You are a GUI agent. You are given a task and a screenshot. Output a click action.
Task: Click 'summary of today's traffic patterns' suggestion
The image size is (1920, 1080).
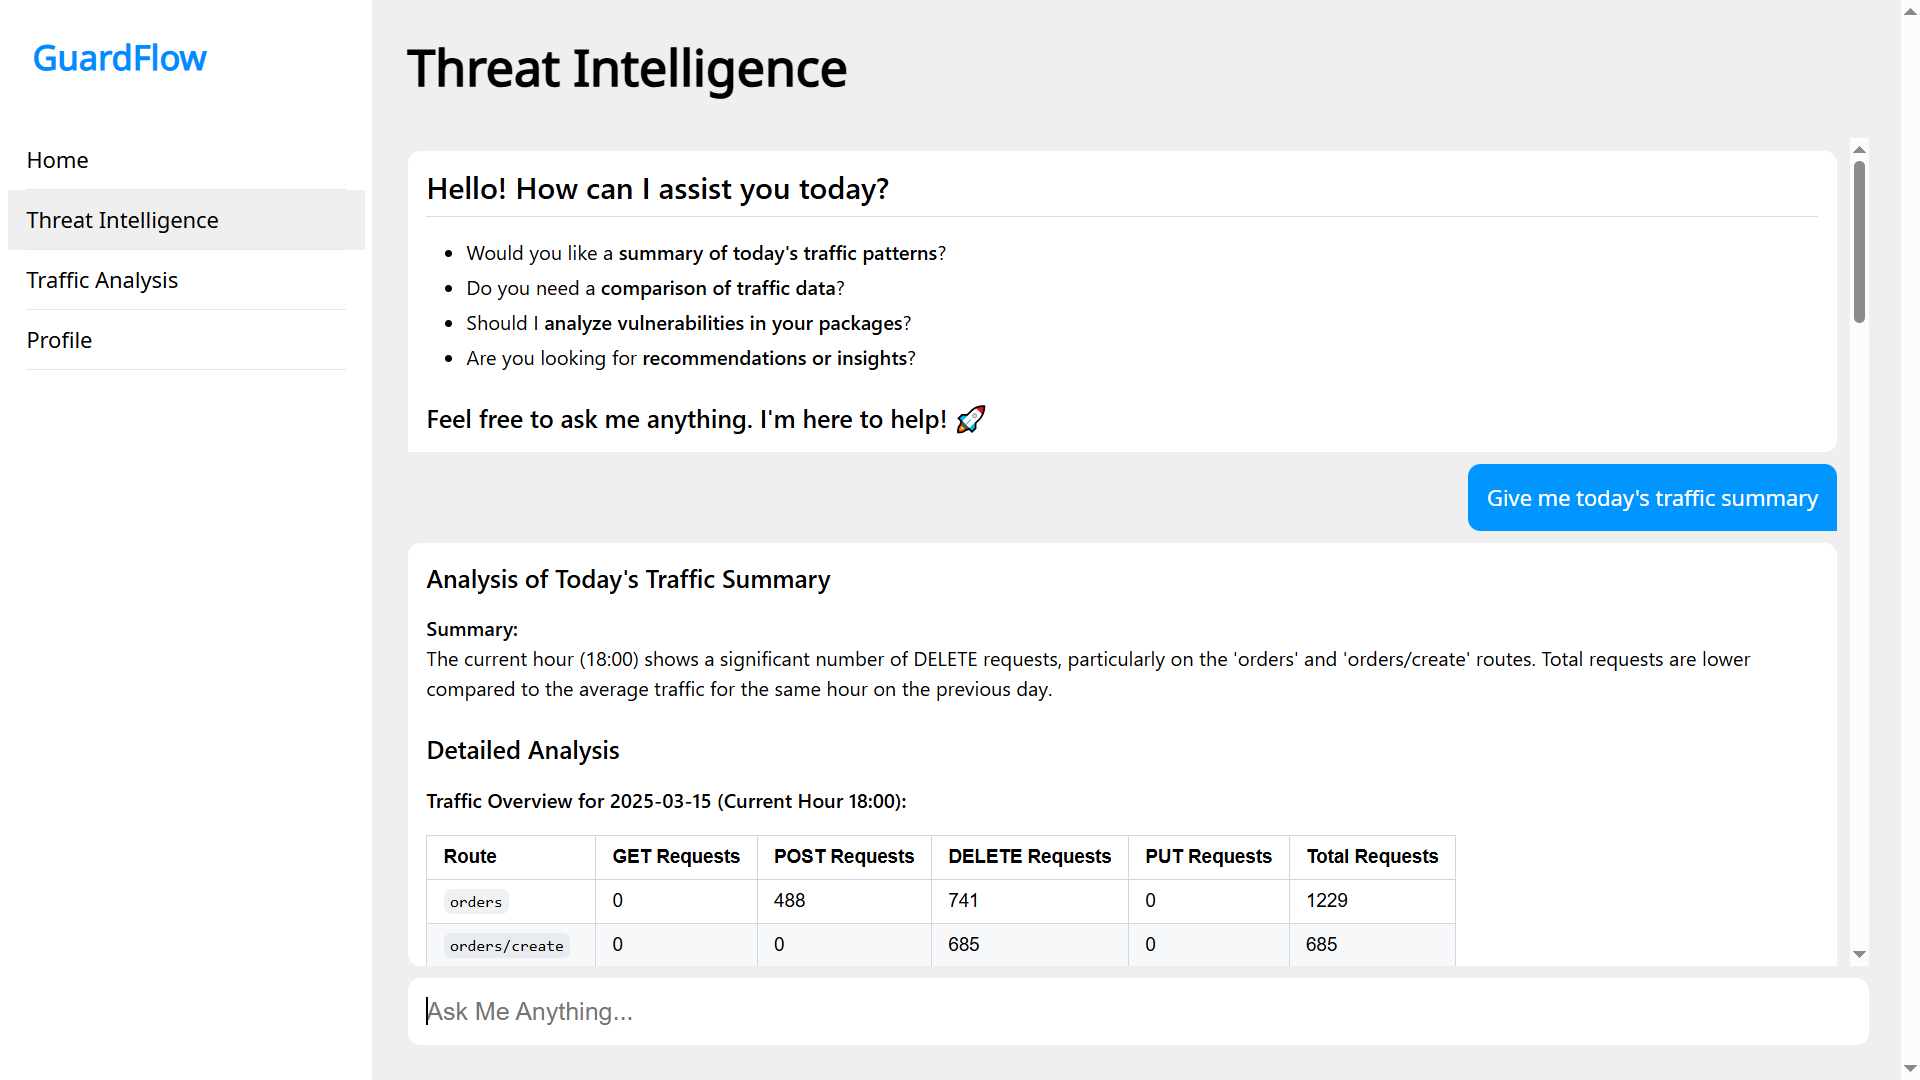pos(777,253)
